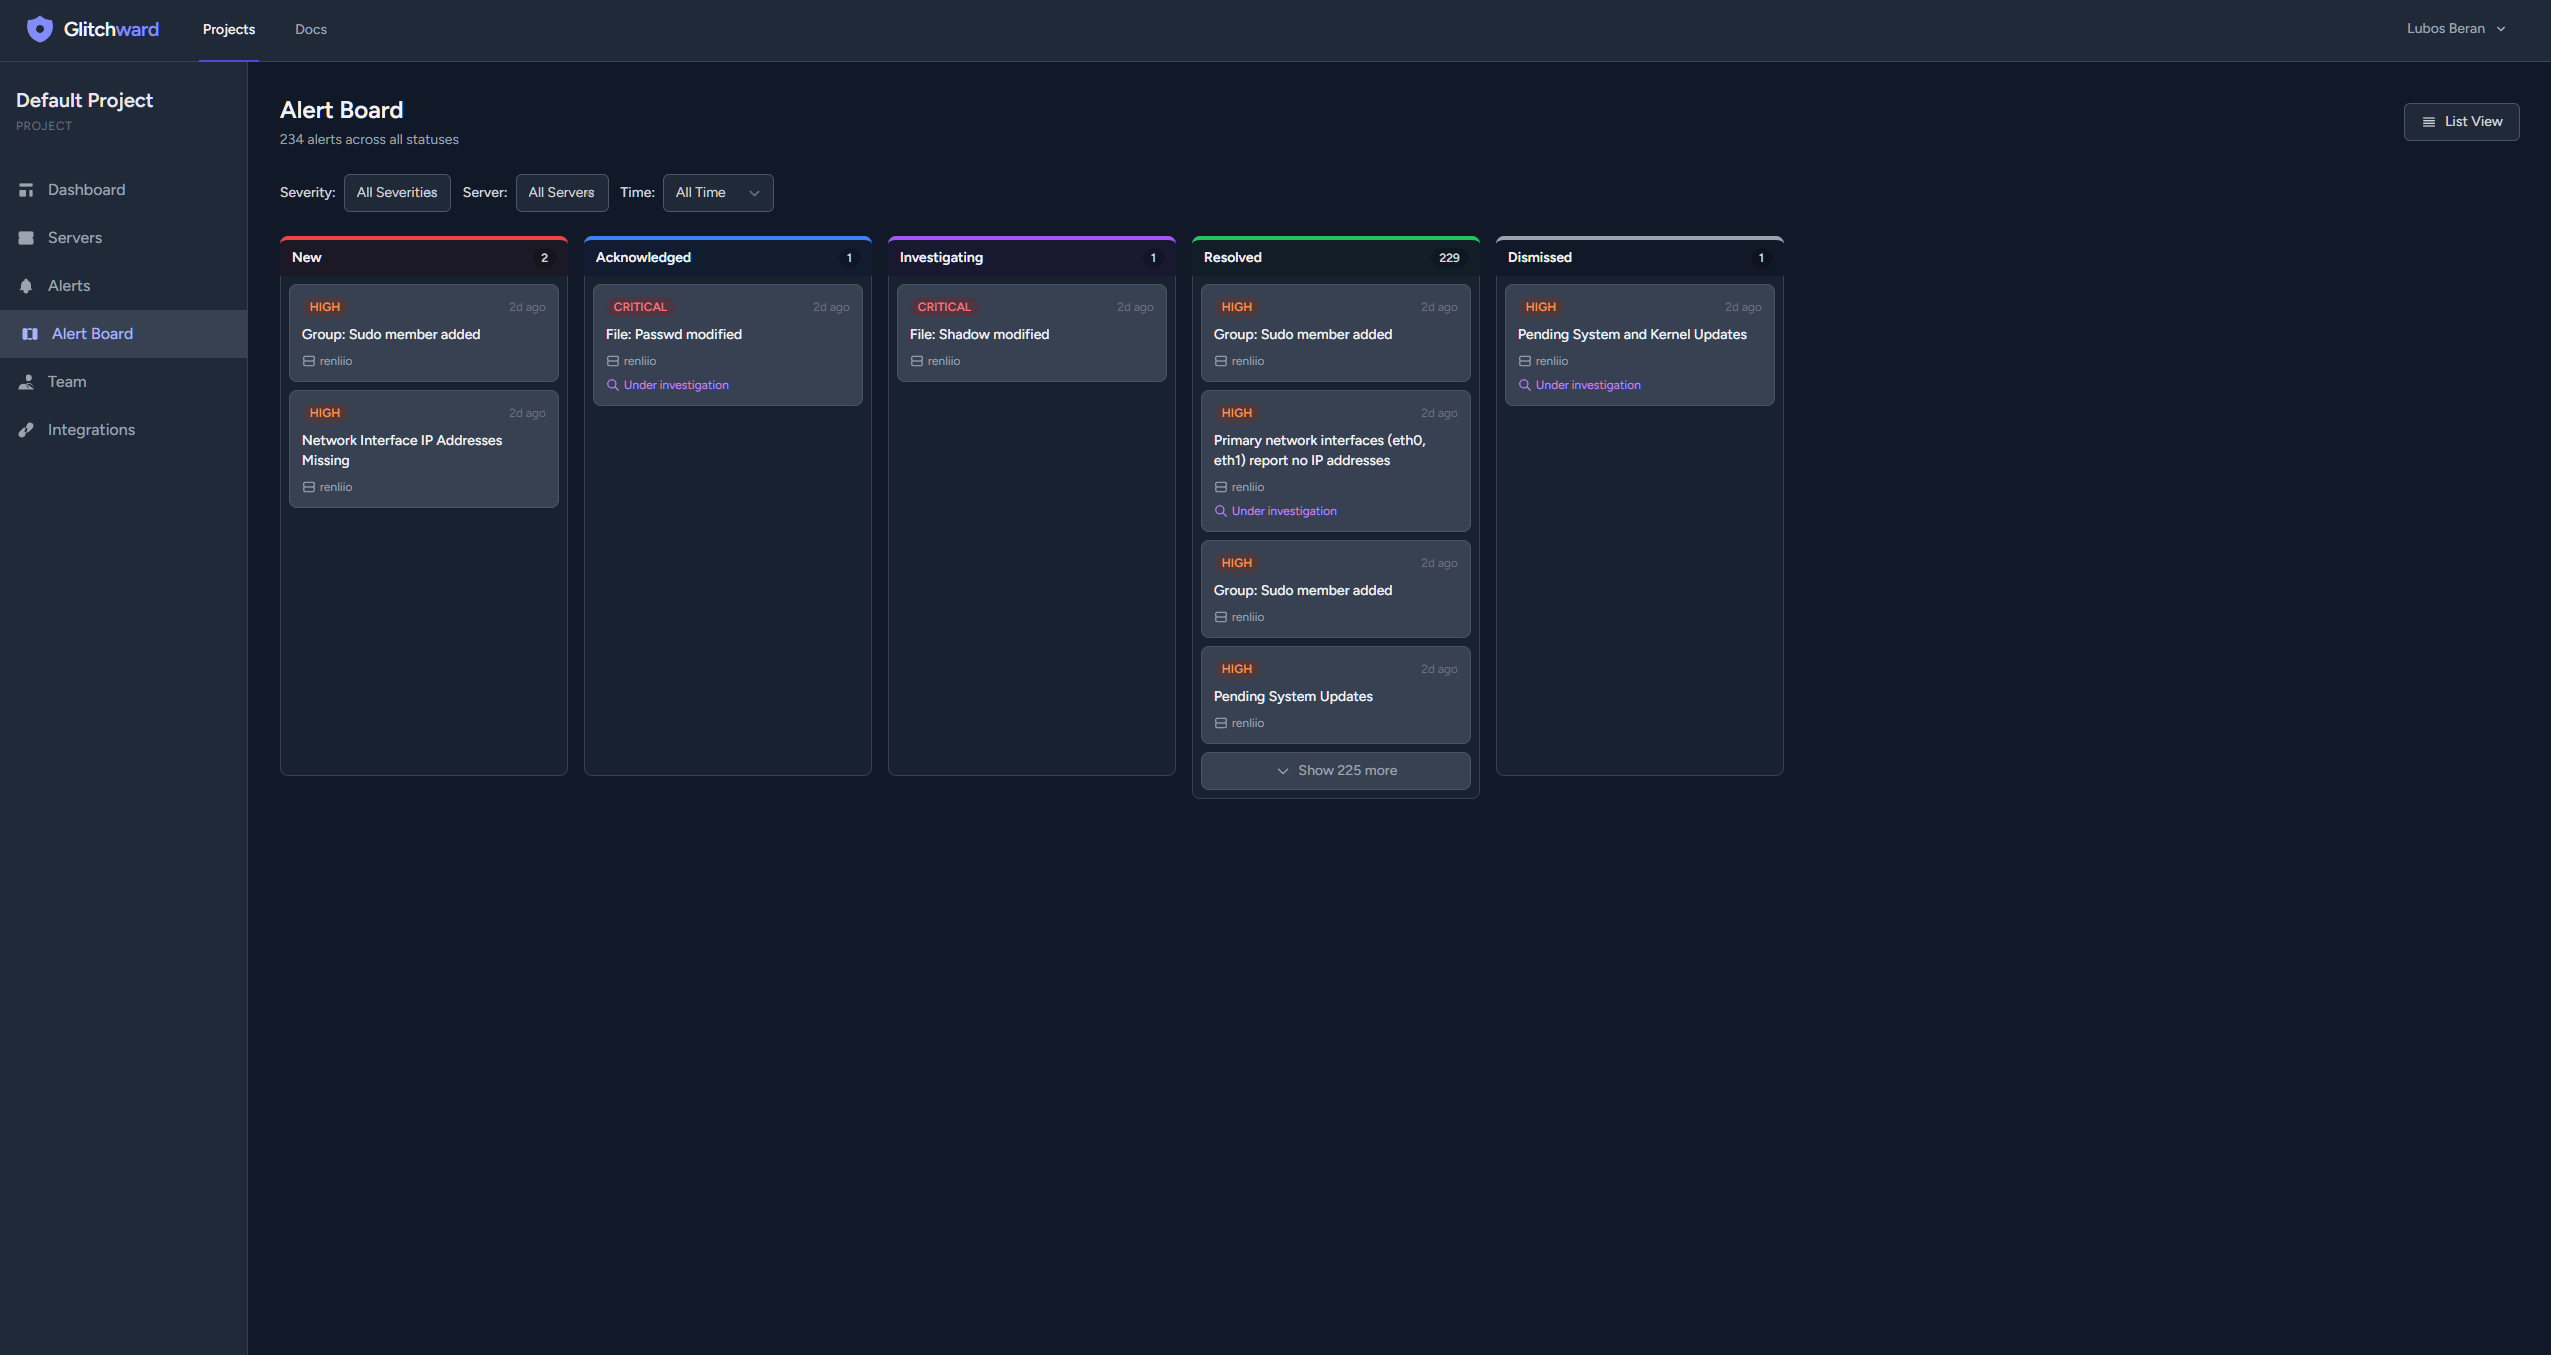Click magnifier icon on Passwd modified card
Screen dimensions: 2551x1355
(x=613, y=385)
